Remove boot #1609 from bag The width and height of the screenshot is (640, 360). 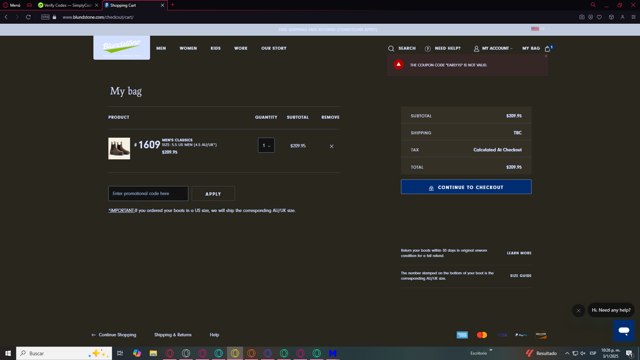[x=331, y=146]
